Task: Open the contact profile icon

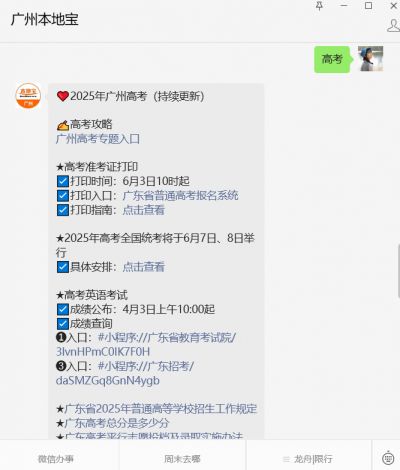Action: click(x=394, y=26)
